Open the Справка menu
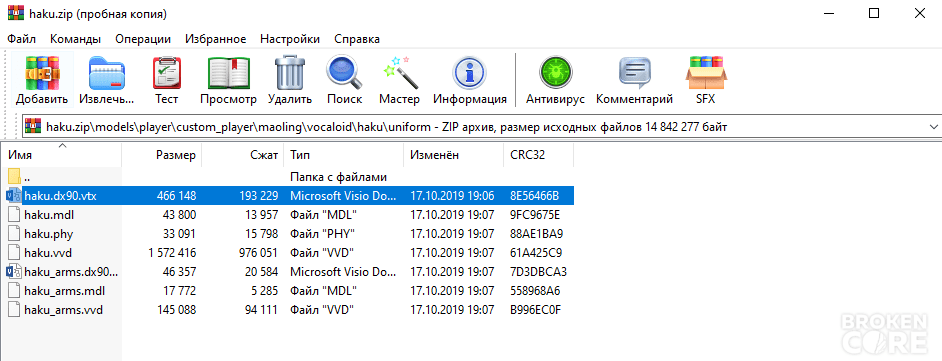The height and width of the screenshot is (361, 942). [357, 39]
